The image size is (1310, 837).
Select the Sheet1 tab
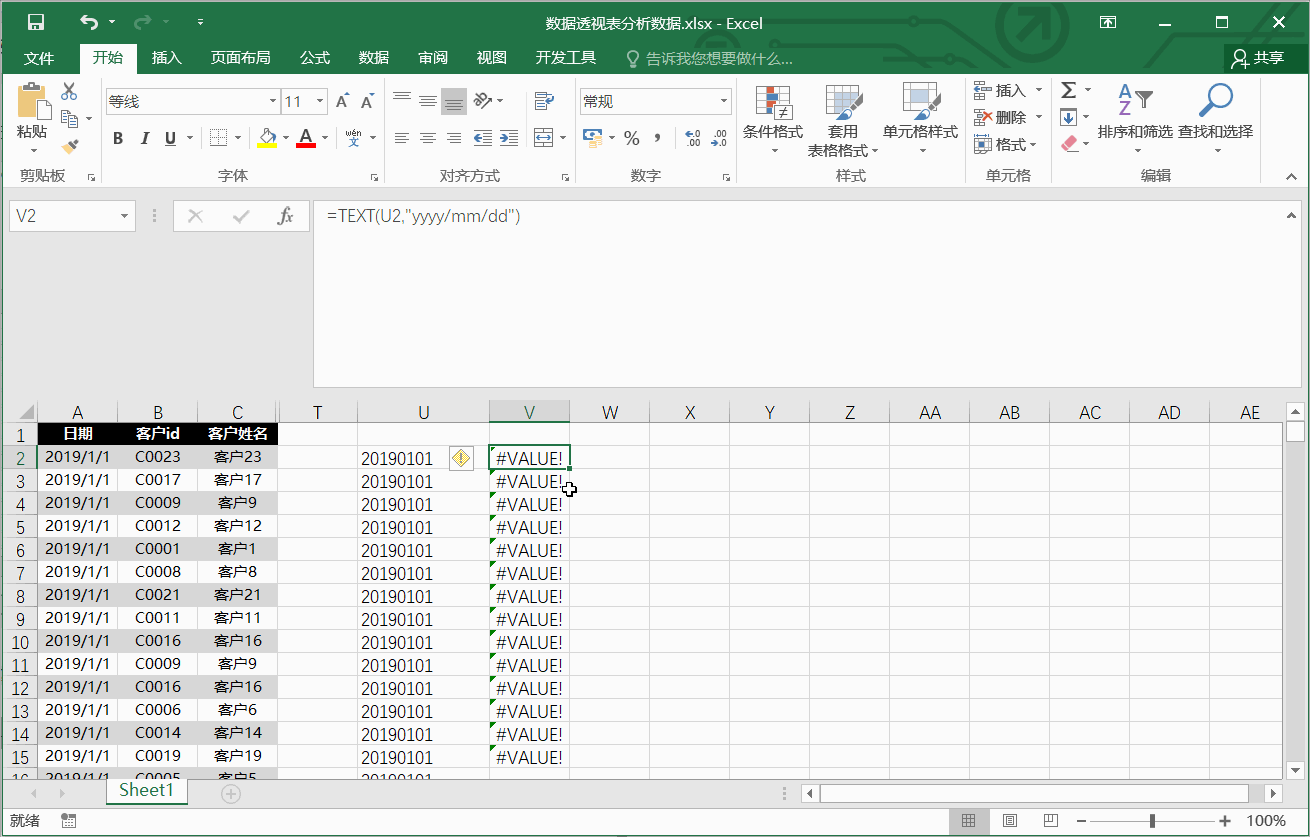(146, 790)
